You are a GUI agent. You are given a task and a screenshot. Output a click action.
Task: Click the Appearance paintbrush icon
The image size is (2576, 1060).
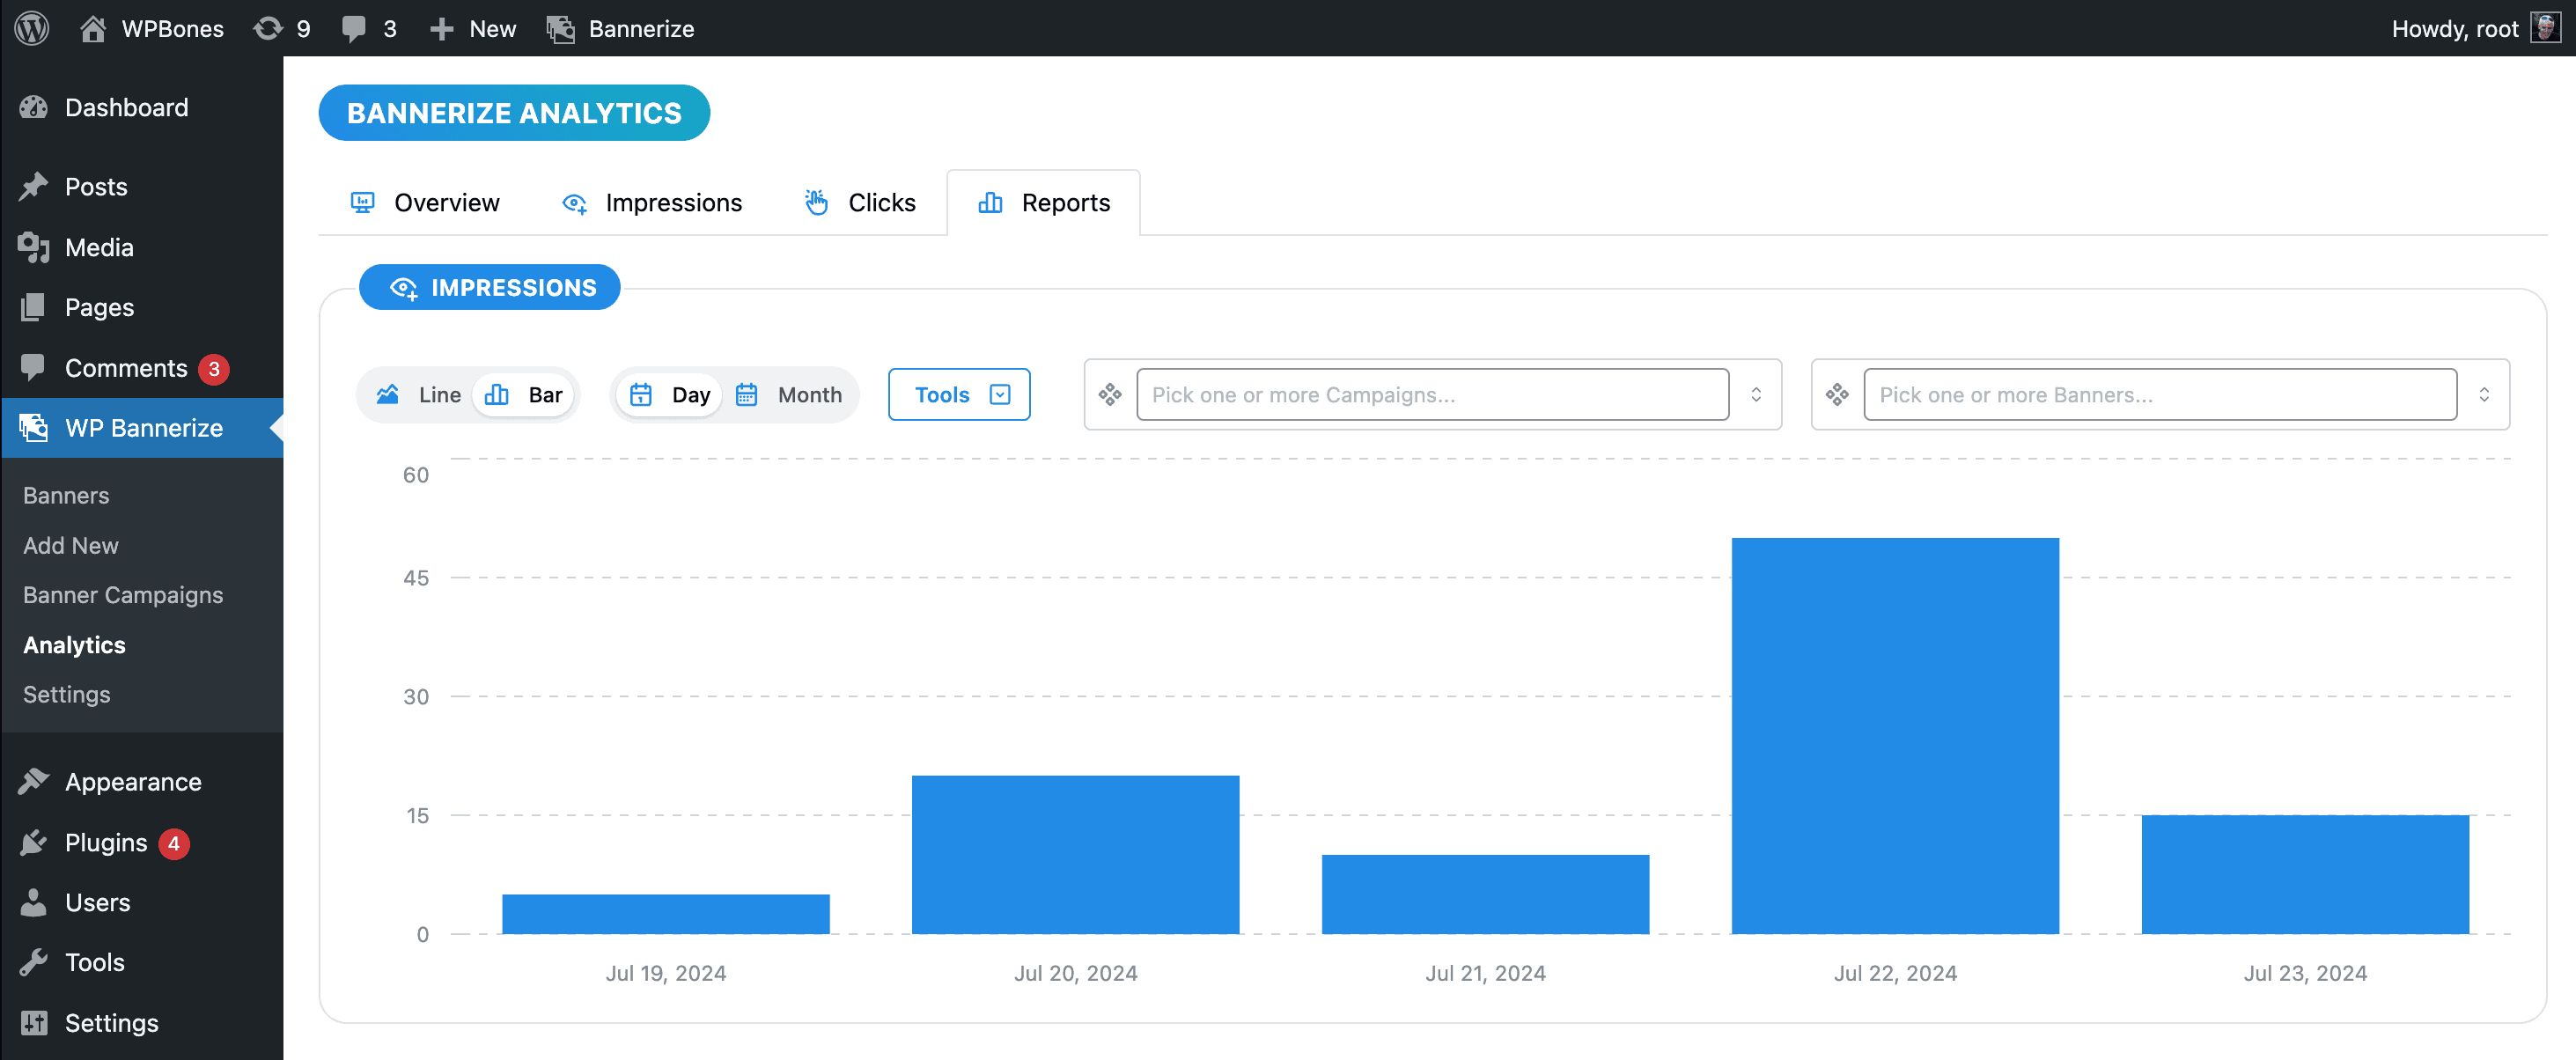point(33,782)
